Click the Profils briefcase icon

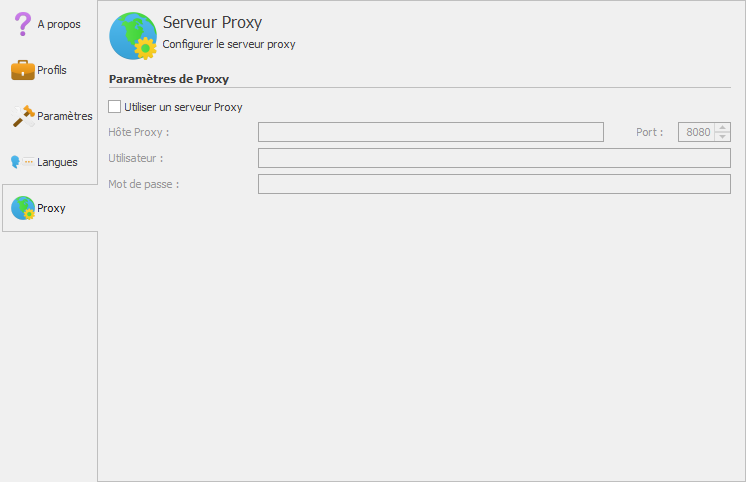pyautogui.click(x=22, y=70)
